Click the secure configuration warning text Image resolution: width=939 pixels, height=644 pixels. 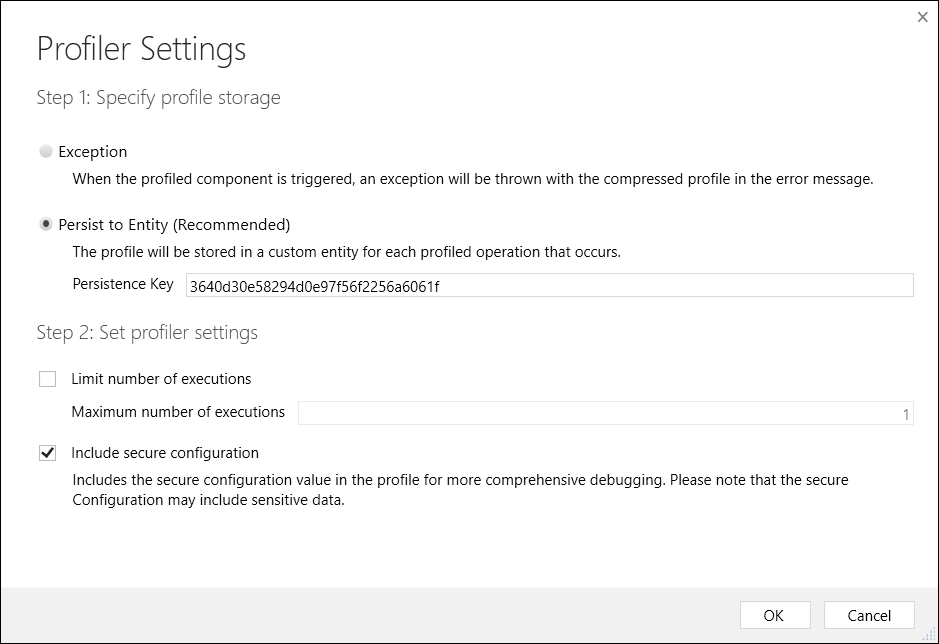coord(461,490)
